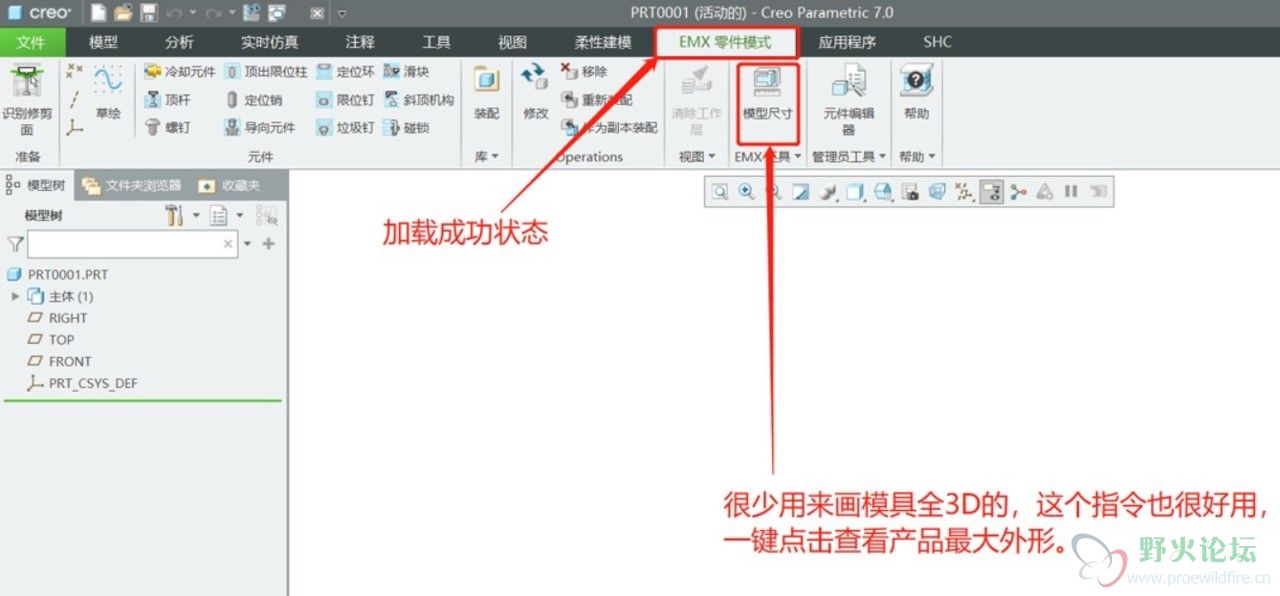Viewport: 1280px width, 596px height.
Task: Select the EMX 零件模式 tab
Action: 726,42
